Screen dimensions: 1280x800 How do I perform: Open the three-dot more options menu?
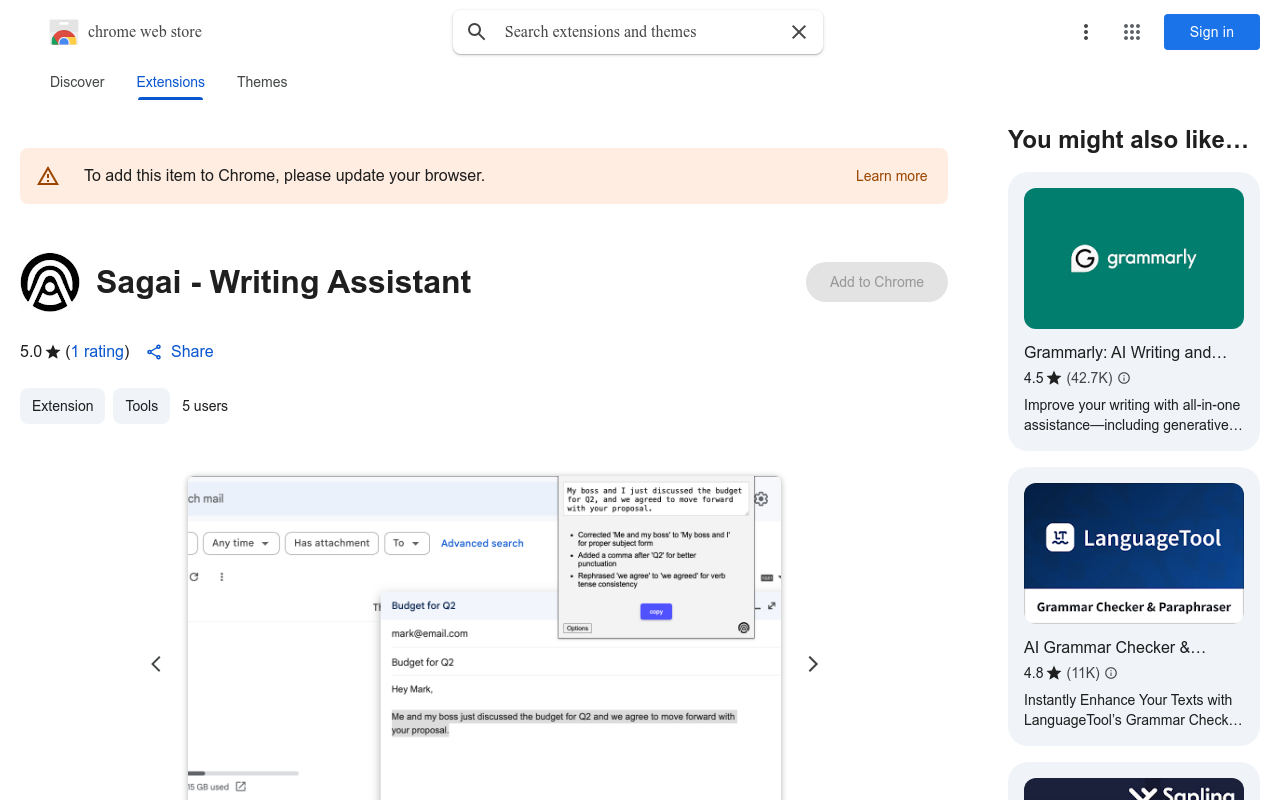(x=1086, y=32)
